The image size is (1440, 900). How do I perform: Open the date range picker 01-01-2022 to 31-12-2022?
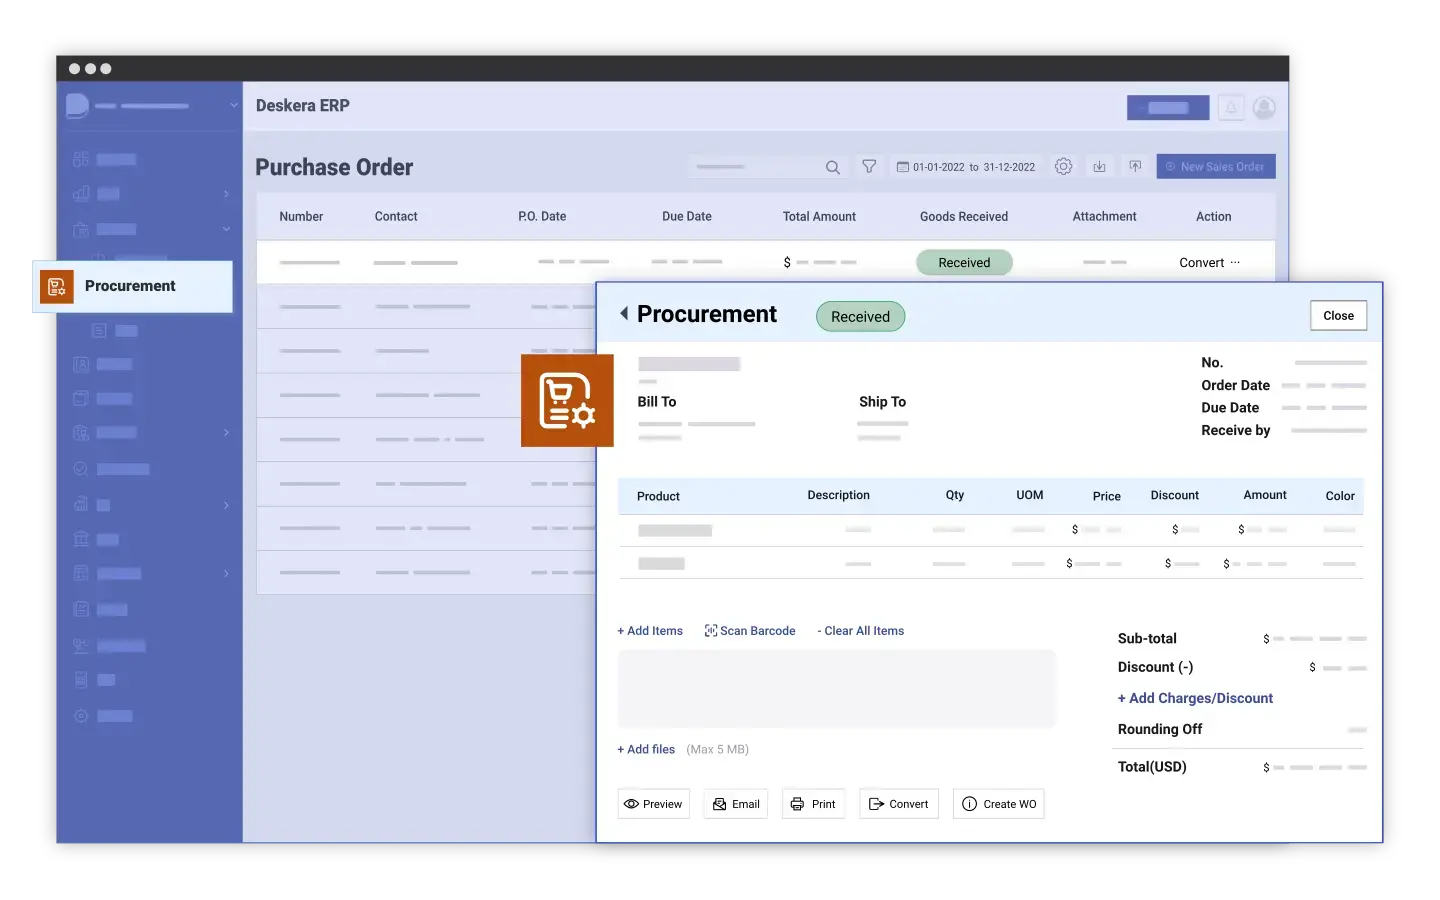tap(966, 167)
